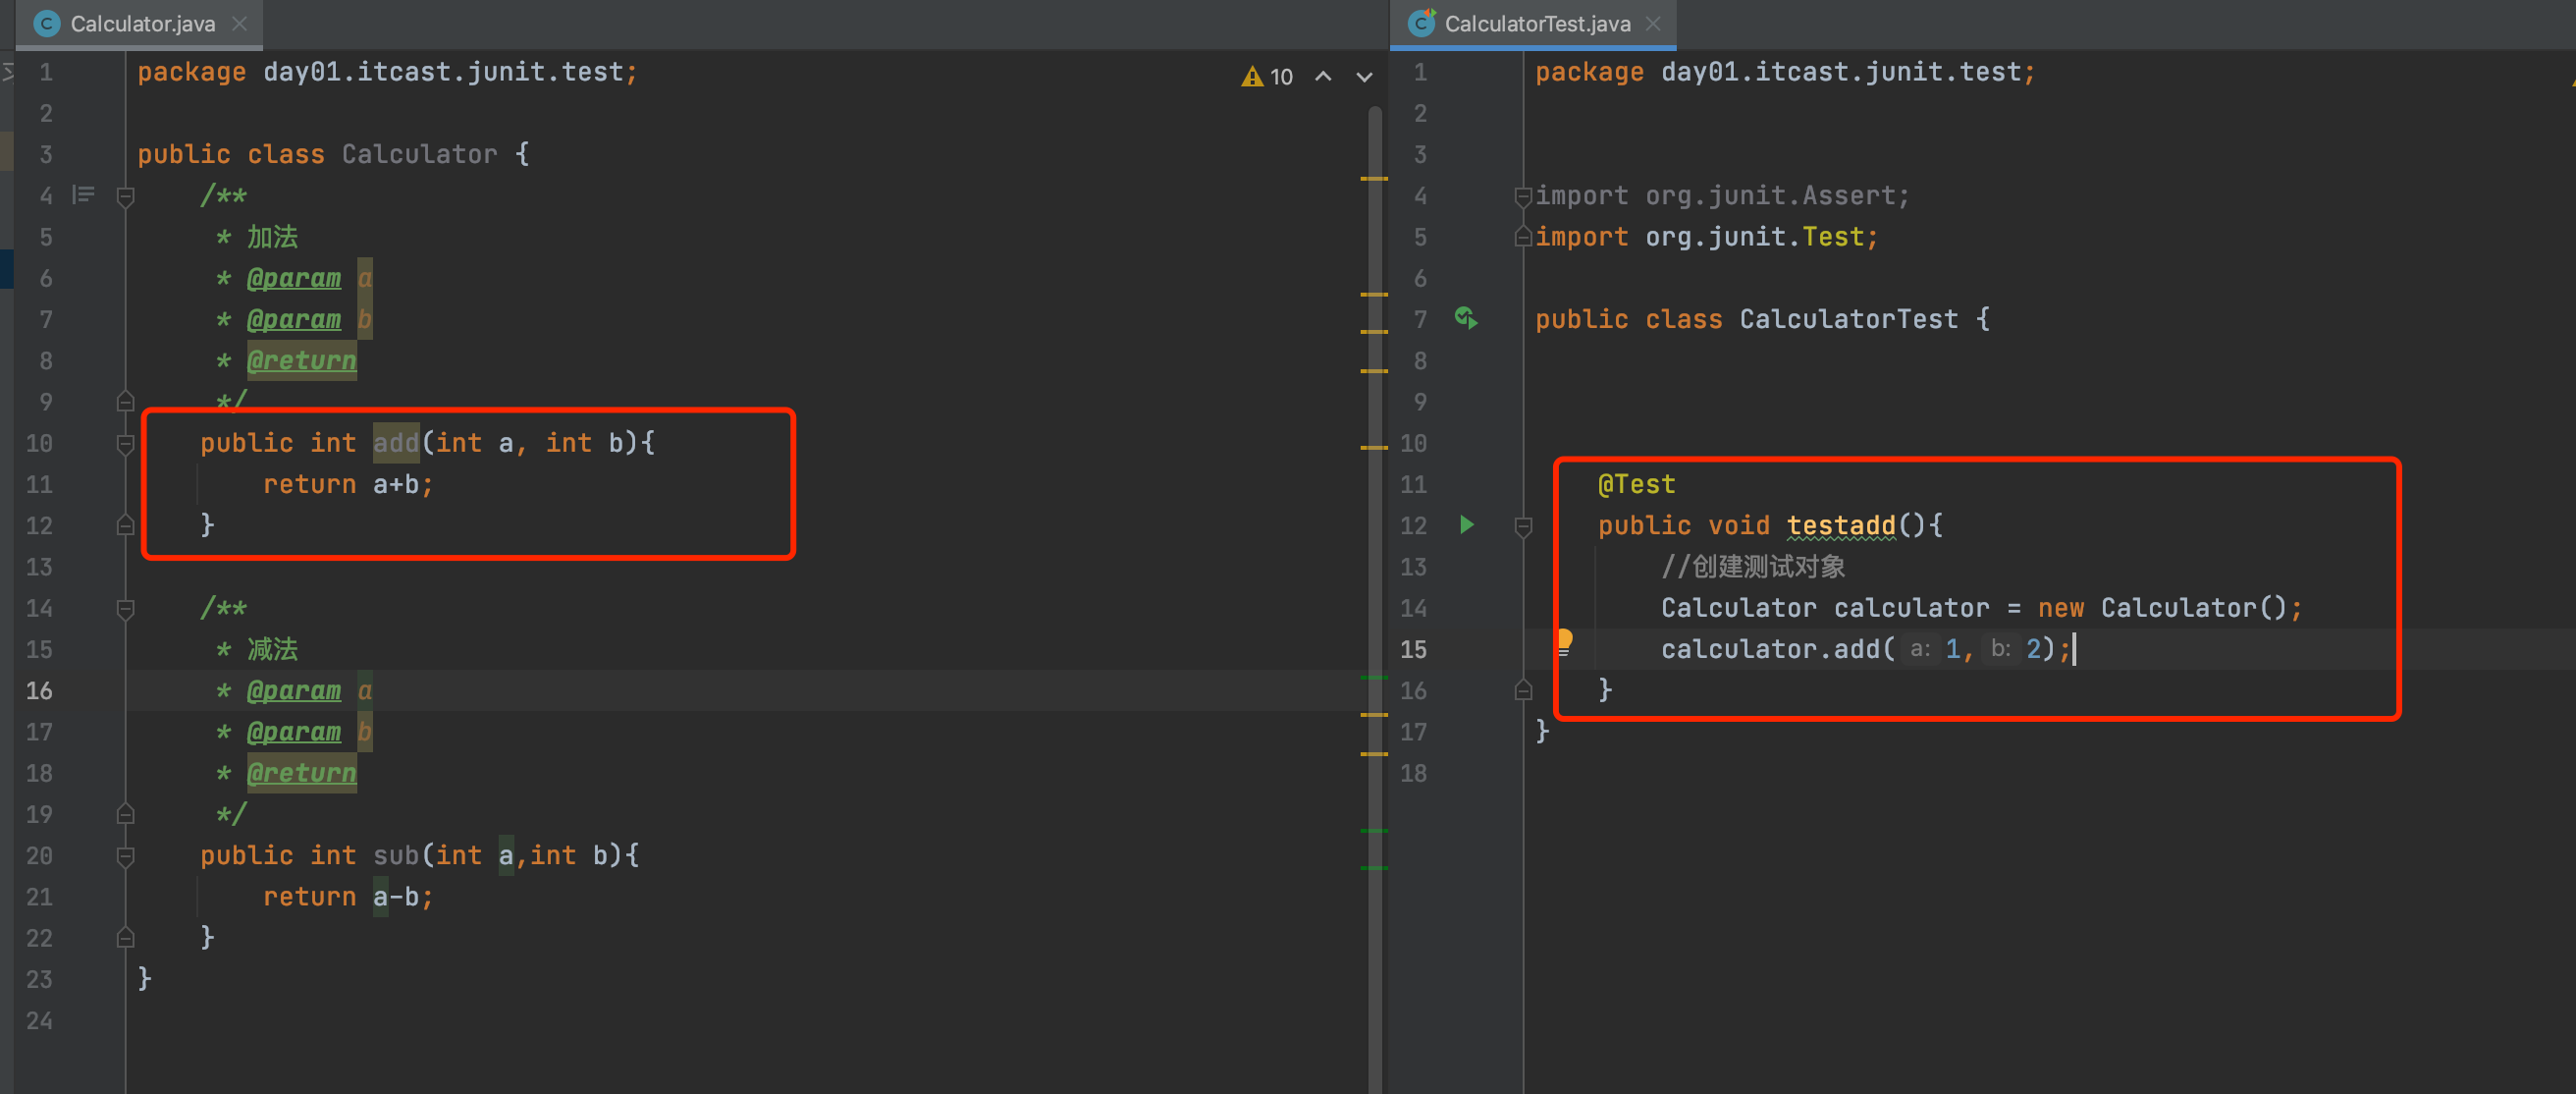Click 'return a-b;' statement on line 21
2576x1094 pixels.
(348, 896)
